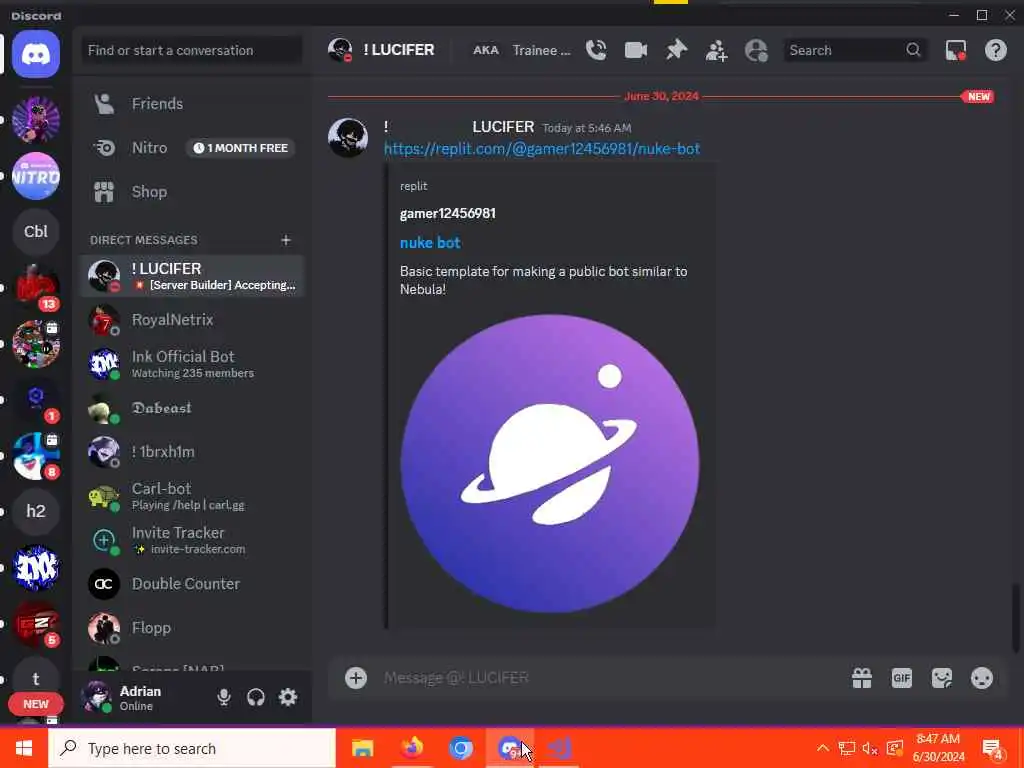The width and height of the screenshot is (1024, 768).
Task: Open the GIF picker
Action: coord(901,678)
